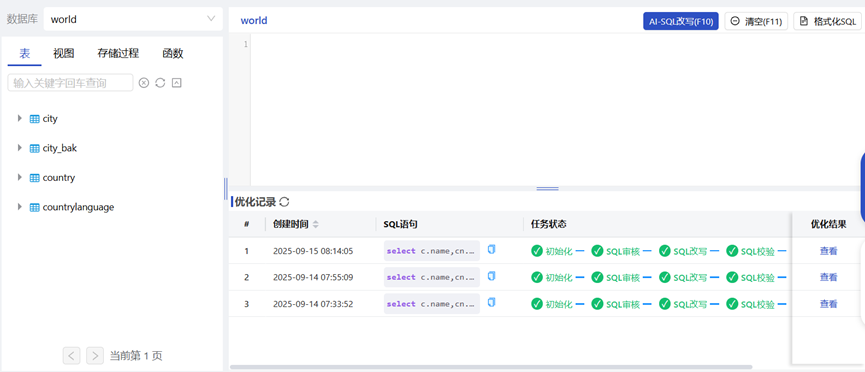
Task: Click the world editor tab label
Action: 254,21
